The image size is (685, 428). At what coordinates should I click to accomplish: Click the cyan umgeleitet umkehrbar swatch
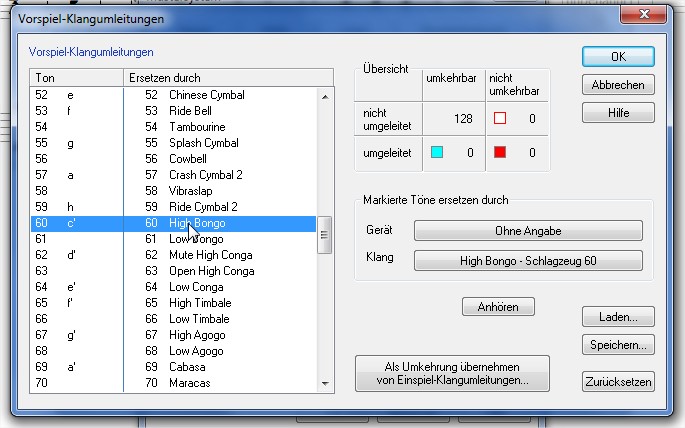click(x=437, y=153)
